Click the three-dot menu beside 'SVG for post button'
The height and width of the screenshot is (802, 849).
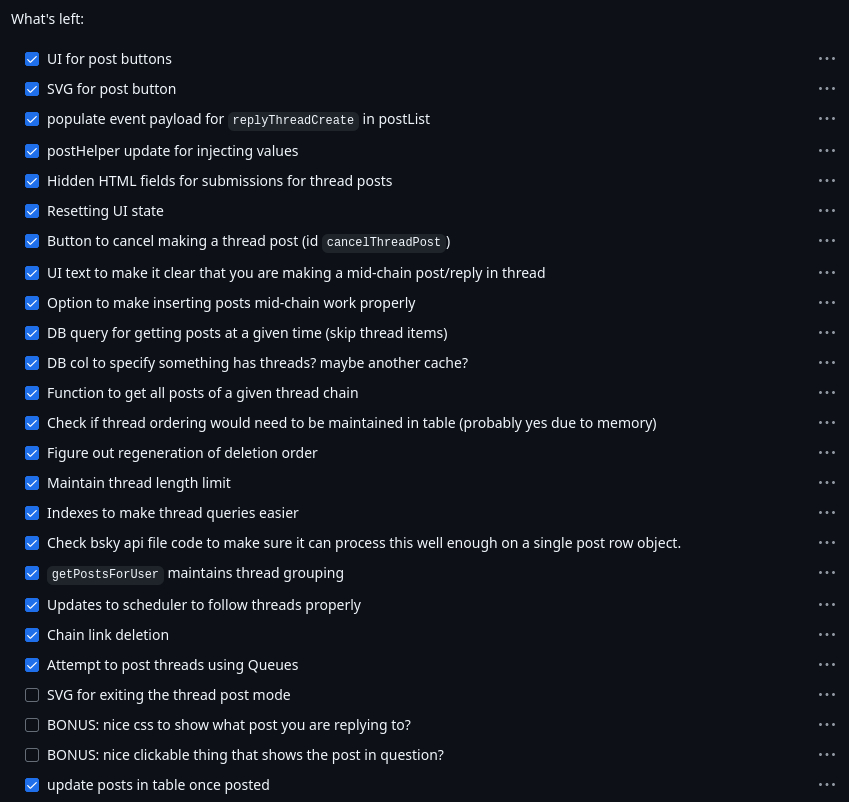(826, 89)
